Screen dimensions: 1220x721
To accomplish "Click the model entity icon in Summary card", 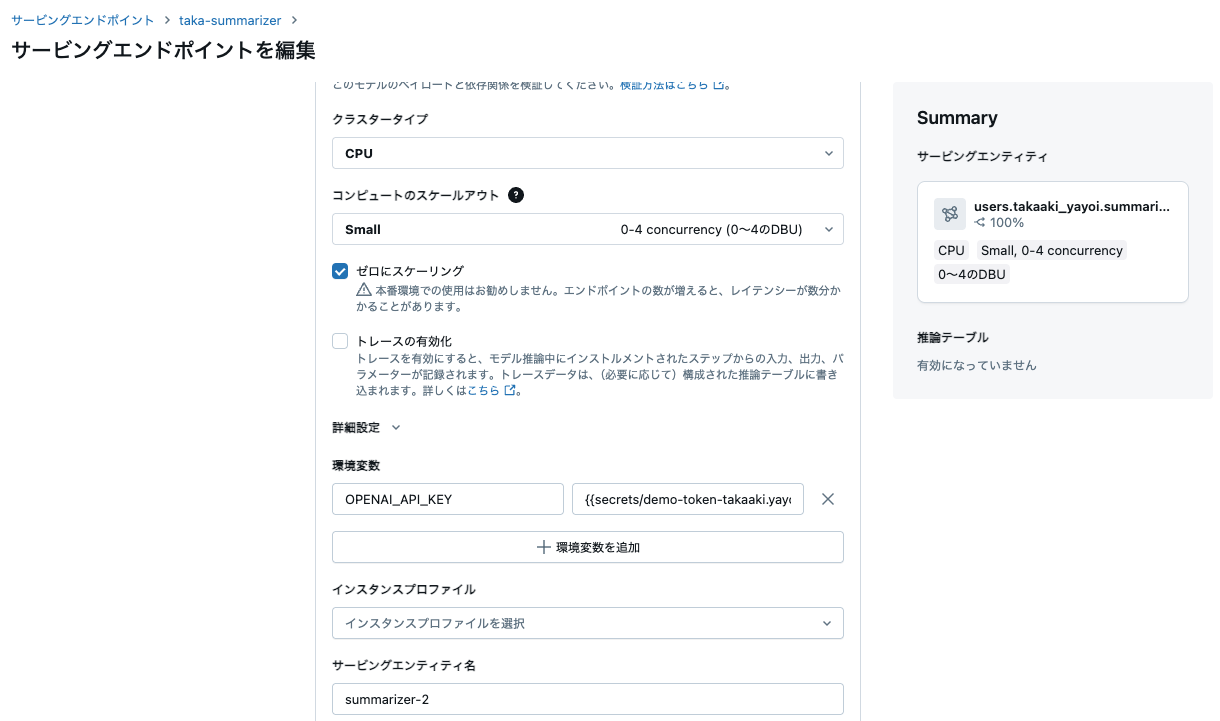I will 949,213.
